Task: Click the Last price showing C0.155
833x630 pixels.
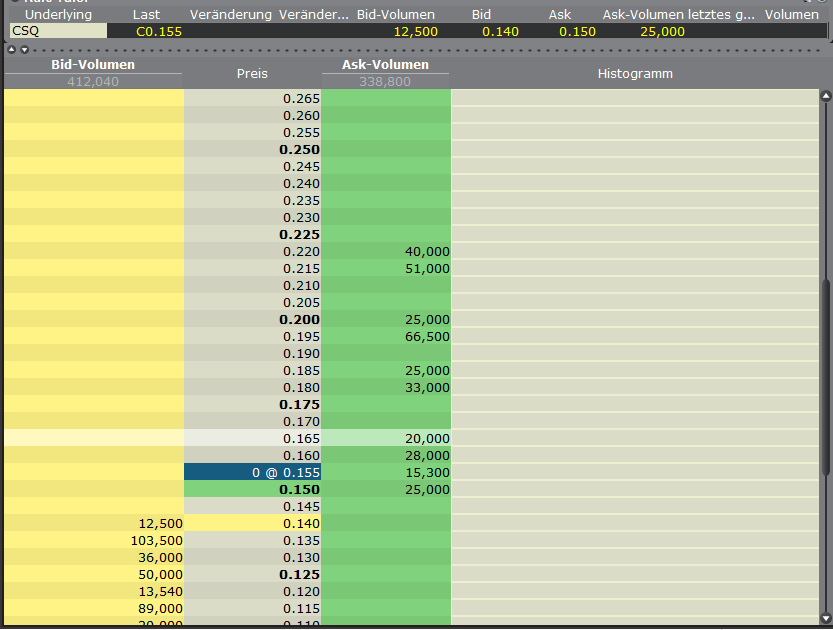Action: pos(156,31)
